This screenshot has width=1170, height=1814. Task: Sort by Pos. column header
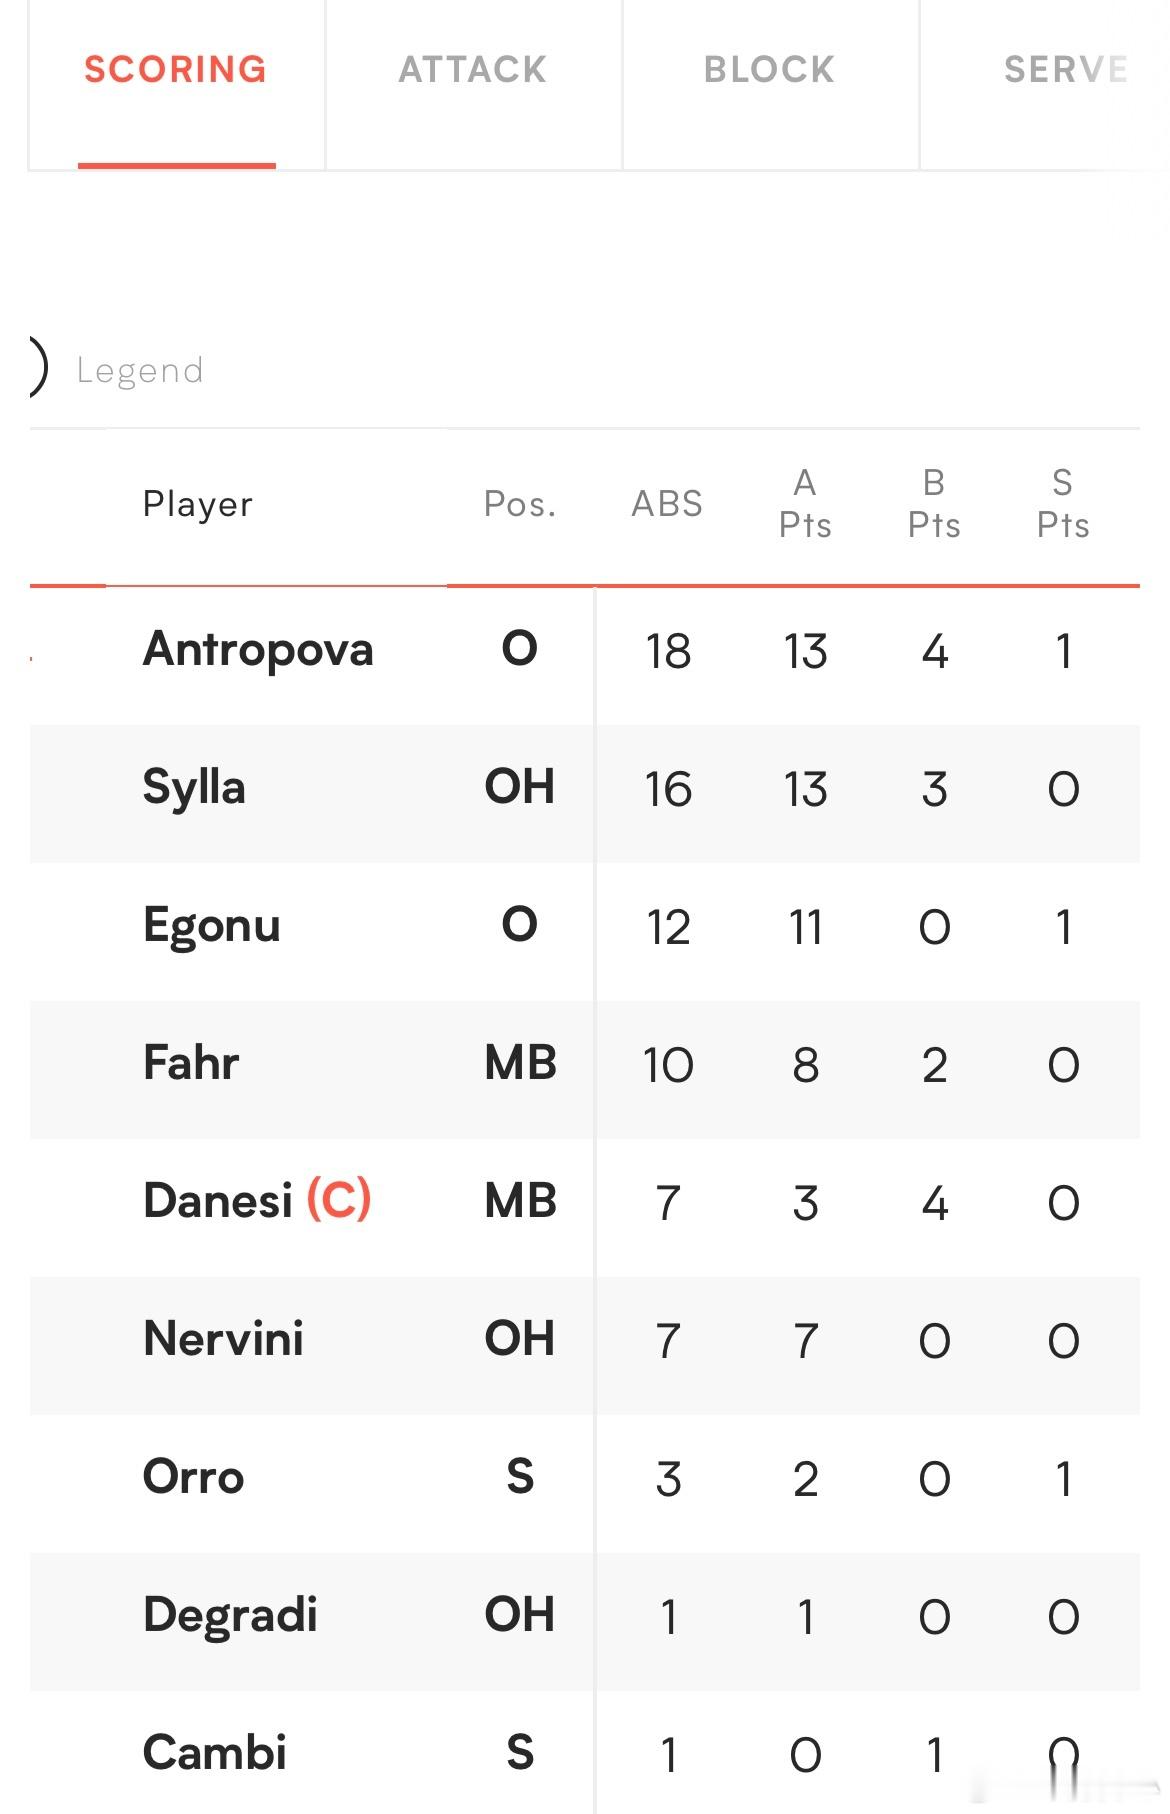click(520, 503)
